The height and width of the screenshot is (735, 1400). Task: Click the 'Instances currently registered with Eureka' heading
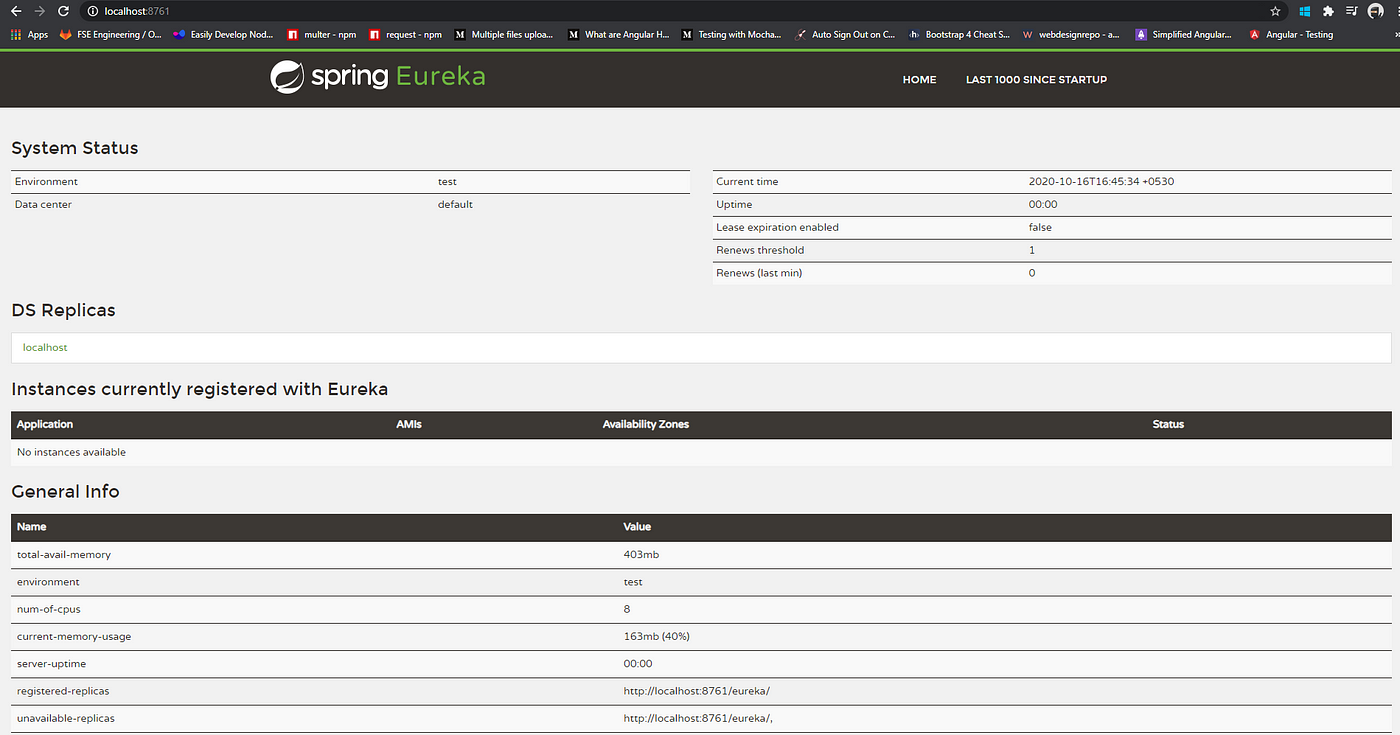199,389
